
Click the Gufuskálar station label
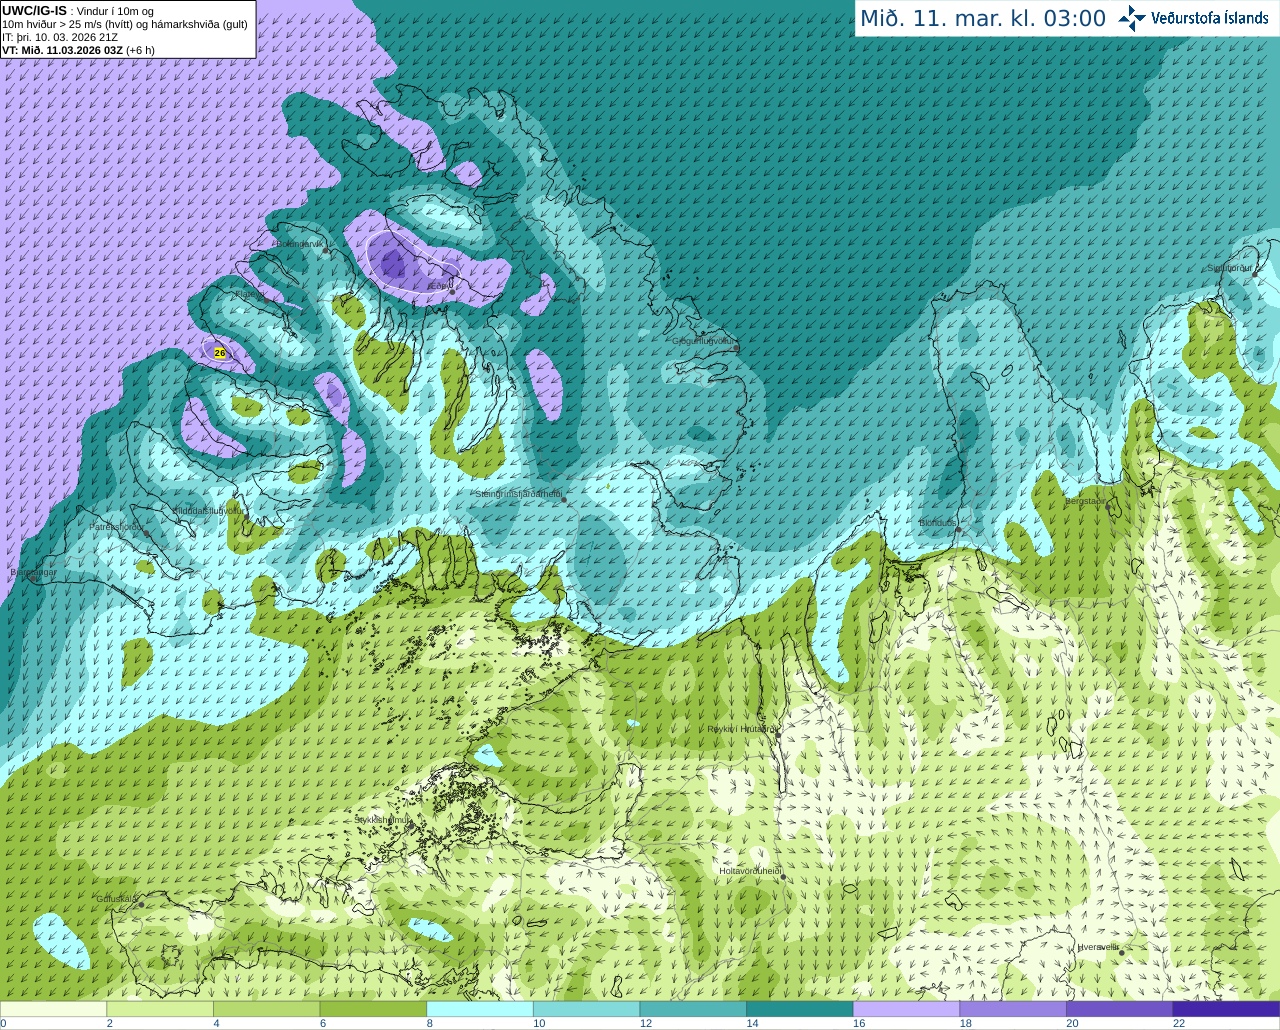pyautogui.click(x=116, y=899)
